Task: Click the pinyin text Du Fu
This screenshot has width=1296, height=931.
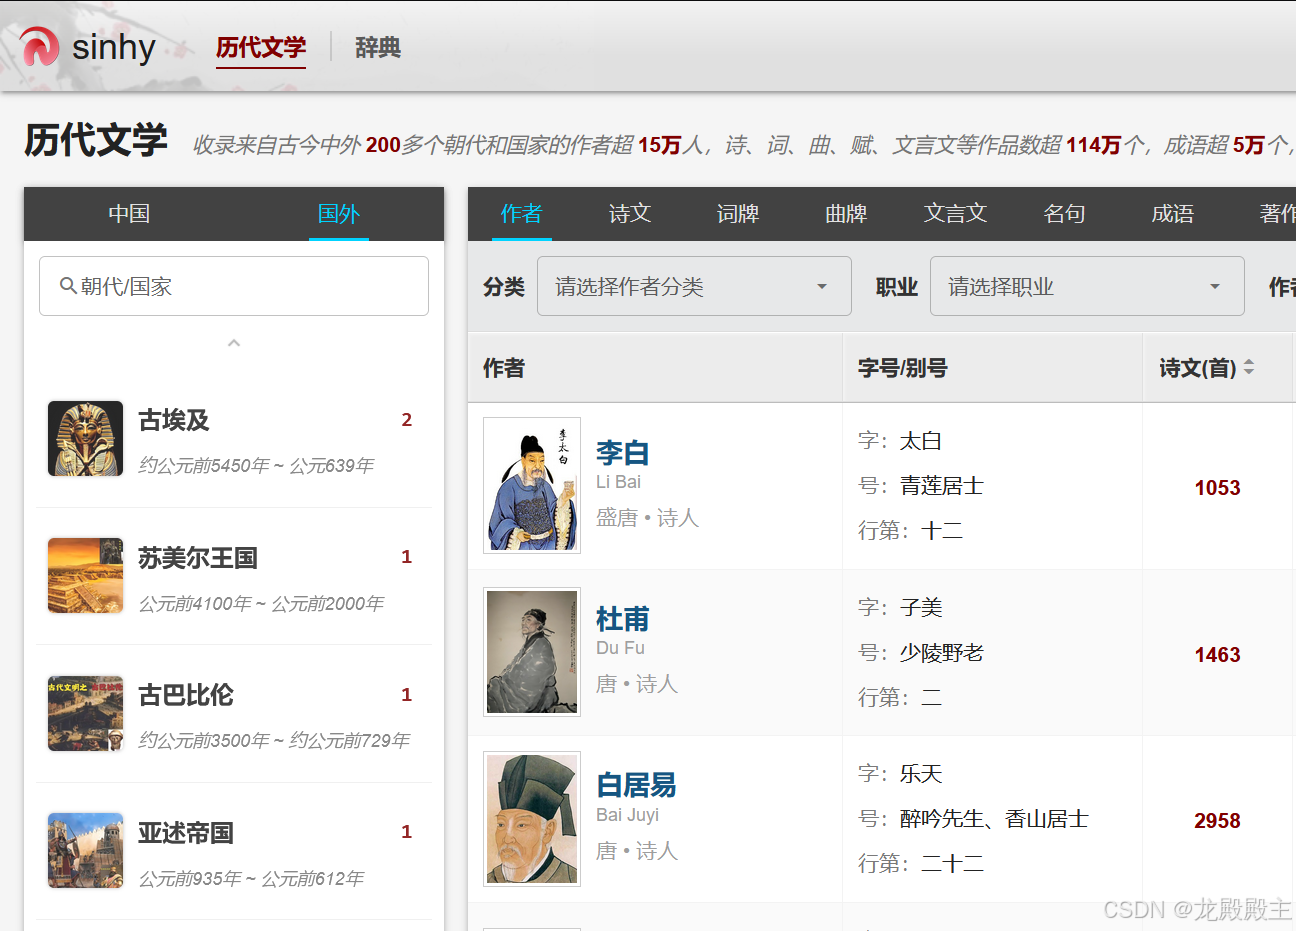Action: click(620, 648)
